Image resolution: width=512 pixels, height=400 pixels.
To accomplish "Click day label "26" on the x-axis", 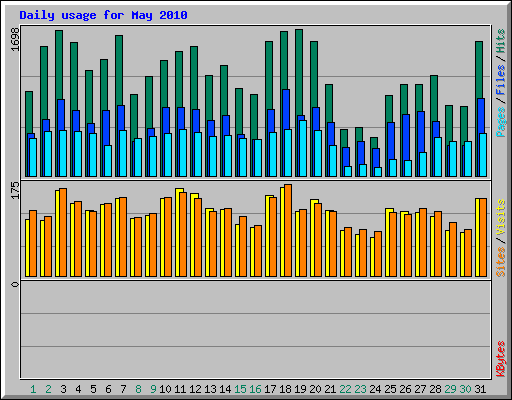I will [405, 389].
